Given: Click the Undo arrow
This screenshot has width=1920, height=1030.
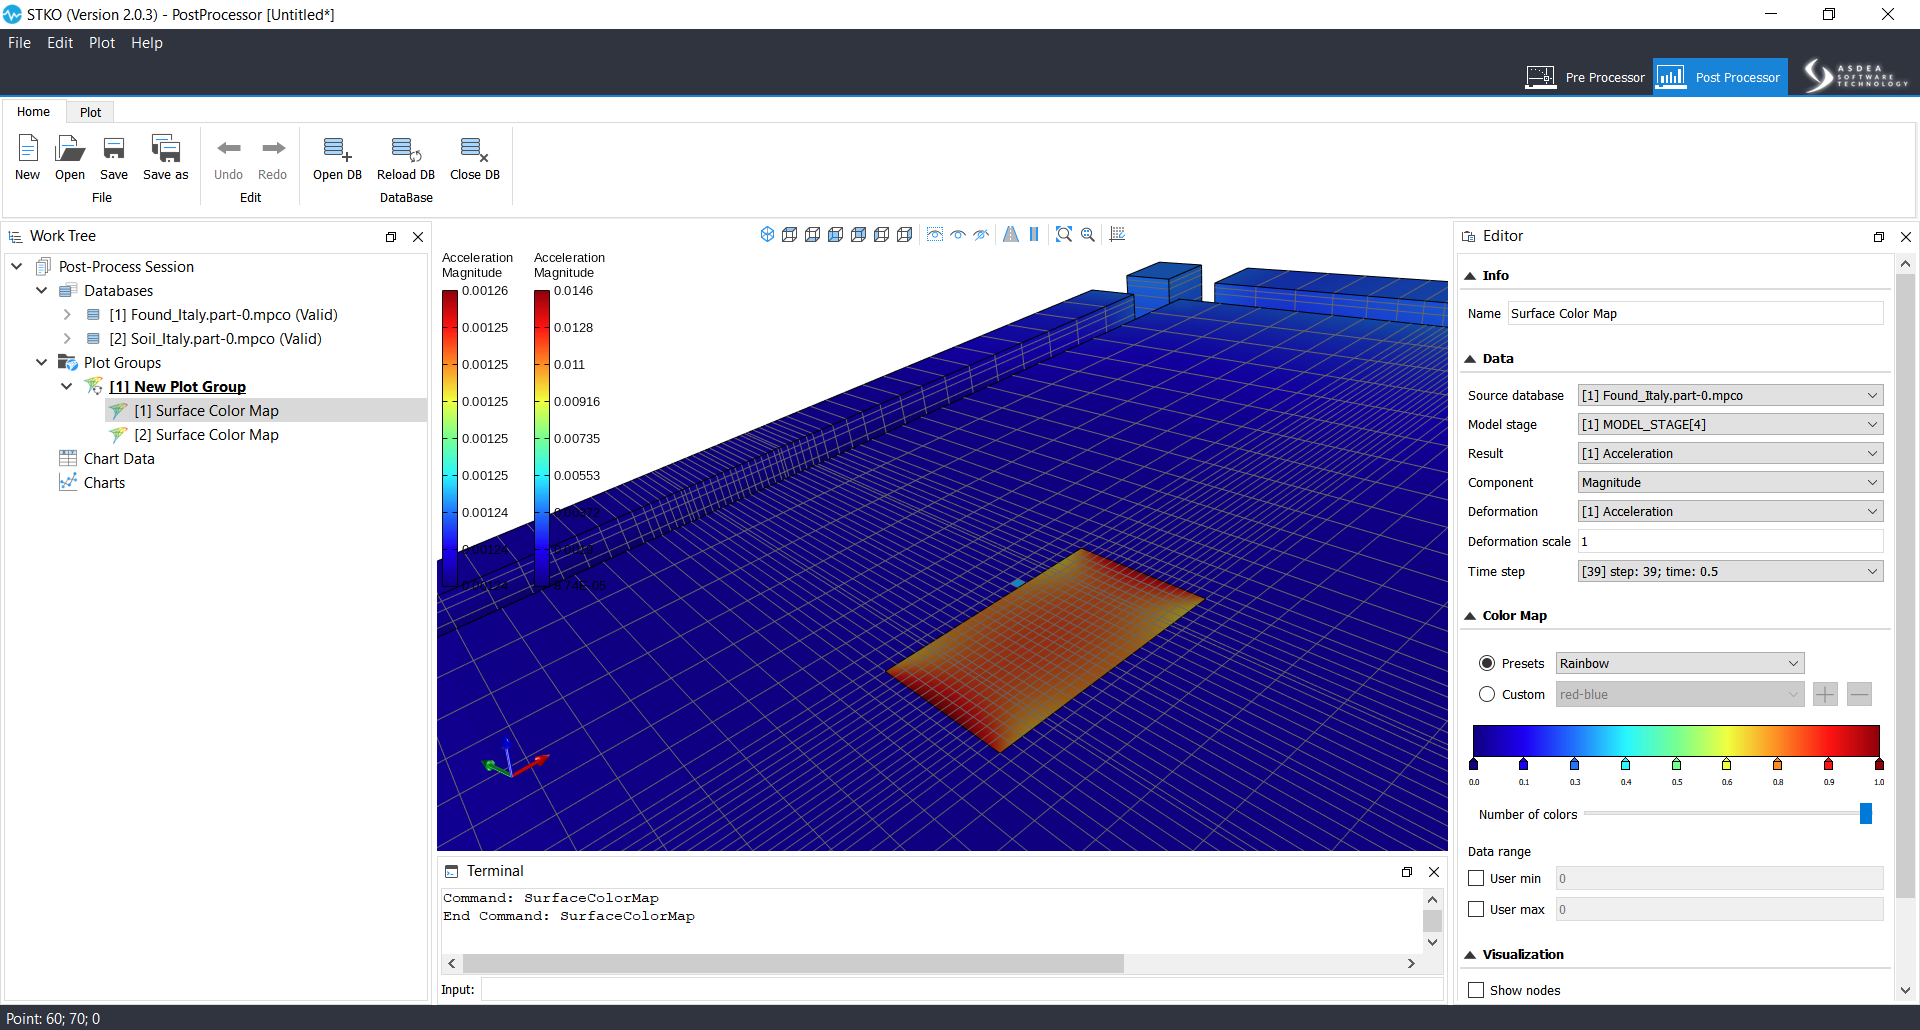Looking at the screenshot, I should [229, 148].
